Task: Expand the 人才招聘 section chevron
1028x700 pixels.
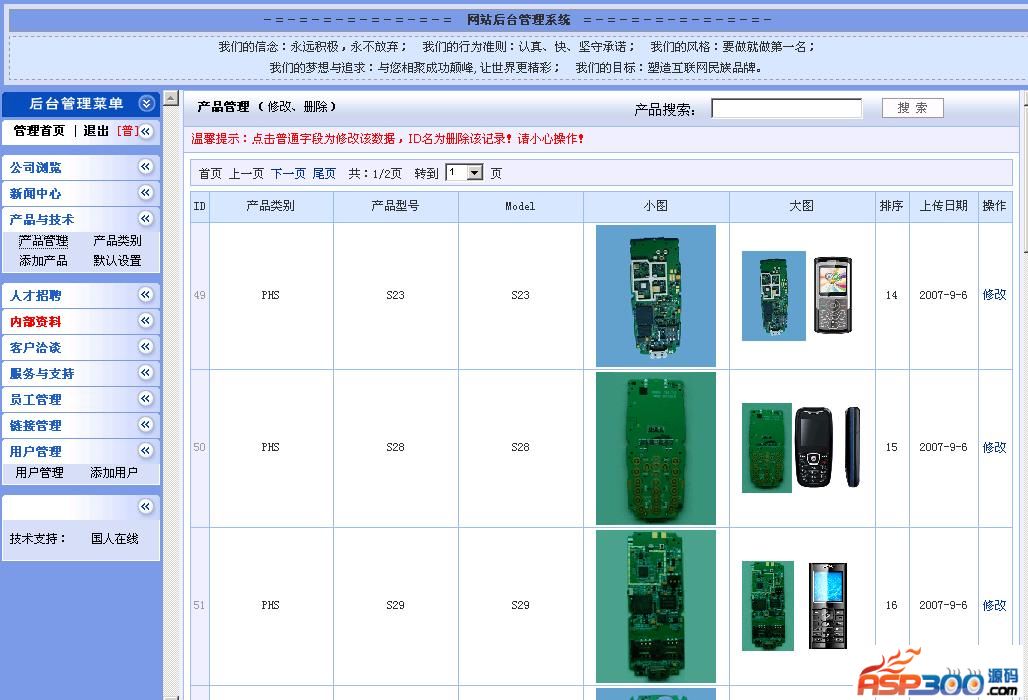Action: [146, 295]
